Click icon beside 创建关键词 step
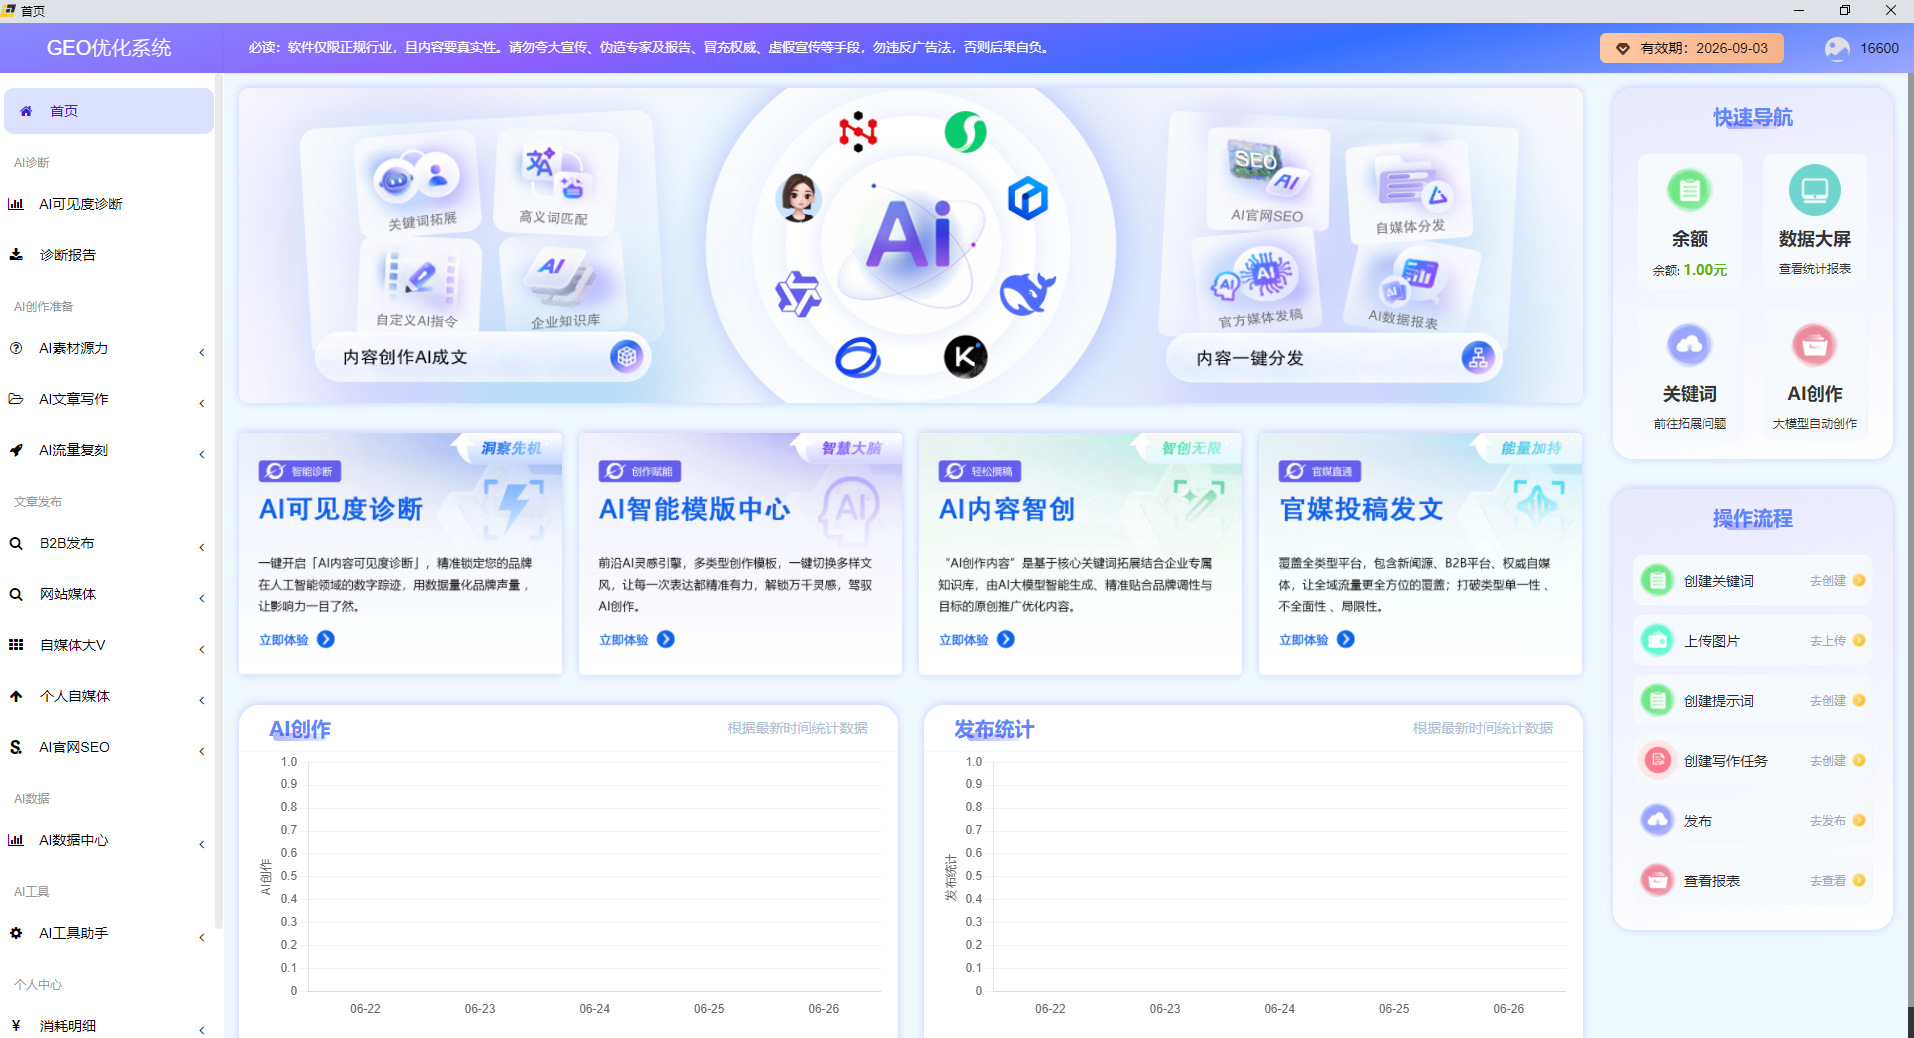This screenshot has height=1038, width=1914. point(1657,580)
